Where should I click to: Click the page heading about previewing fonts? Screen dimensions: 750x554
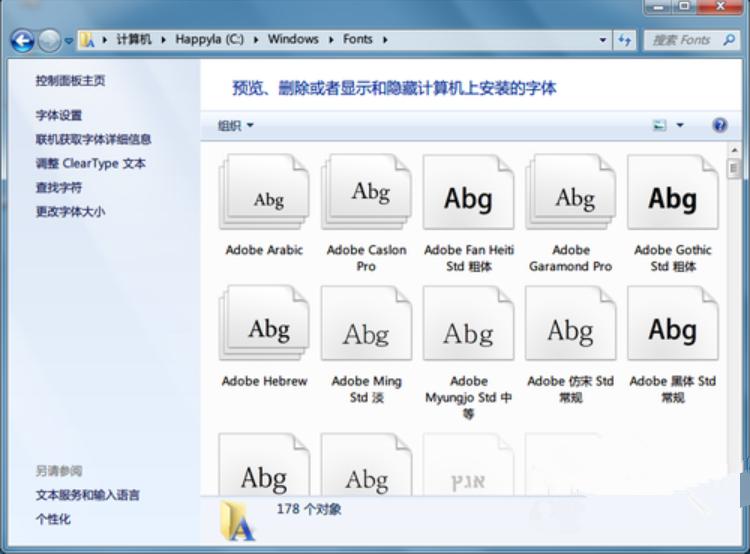click(x=394, y=88)
